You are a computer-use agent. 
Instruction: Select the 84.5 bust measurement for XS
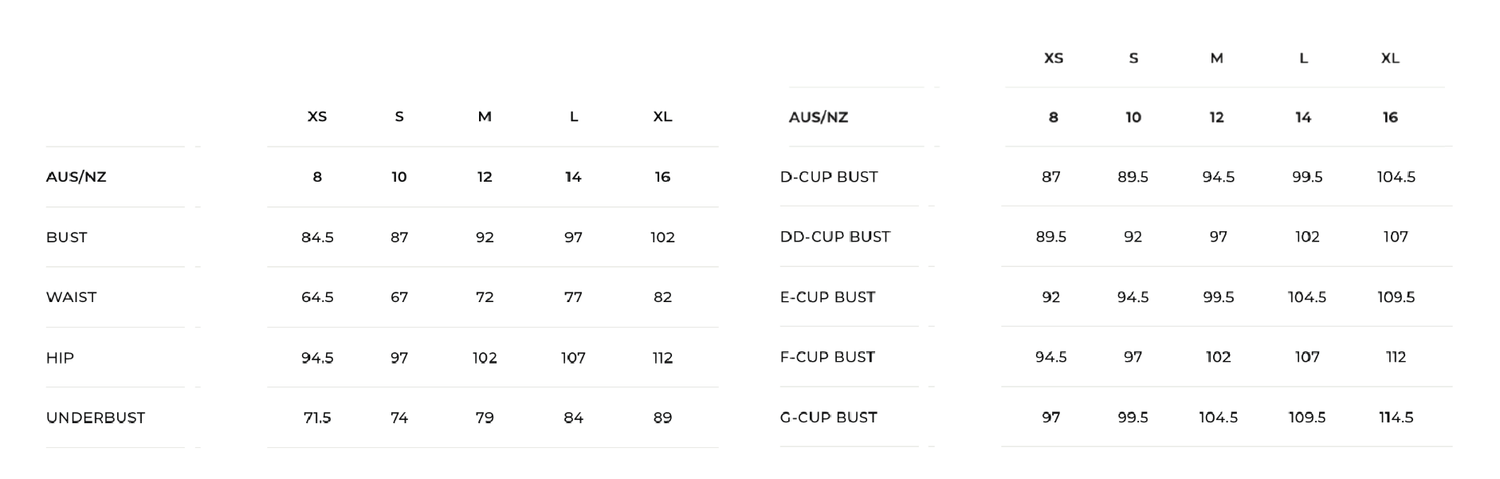pos(317,237)
